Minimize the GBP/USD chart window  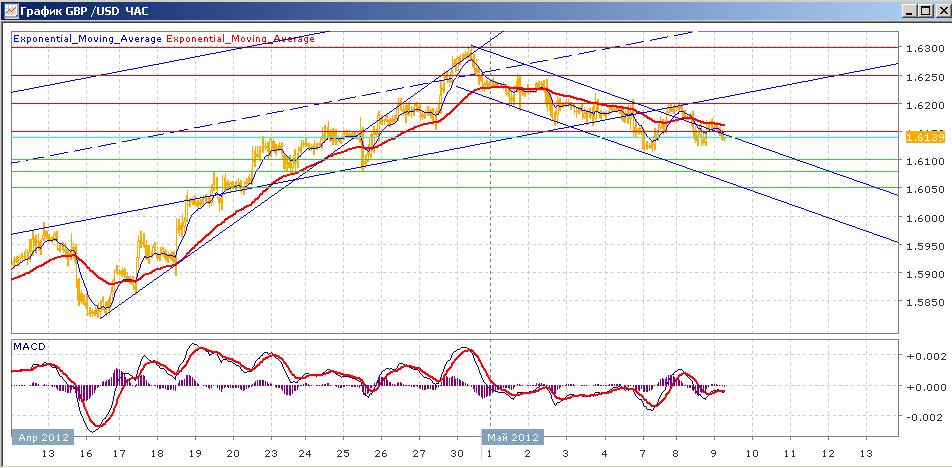(910, 10)
